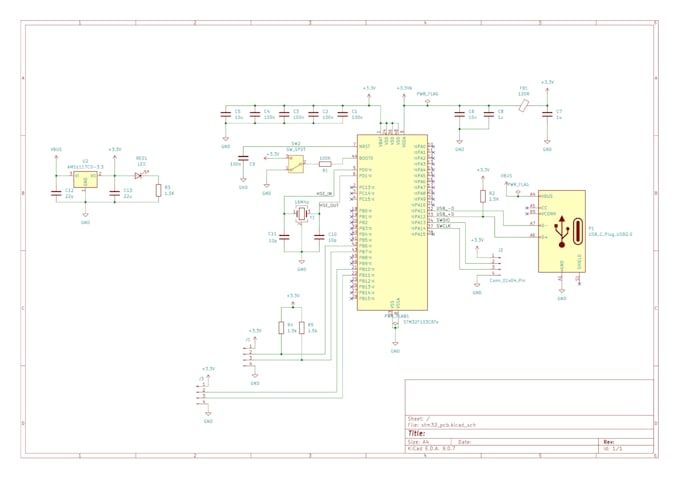Select the SW_SPDT switch symbol SW2

tap(295, 164)
